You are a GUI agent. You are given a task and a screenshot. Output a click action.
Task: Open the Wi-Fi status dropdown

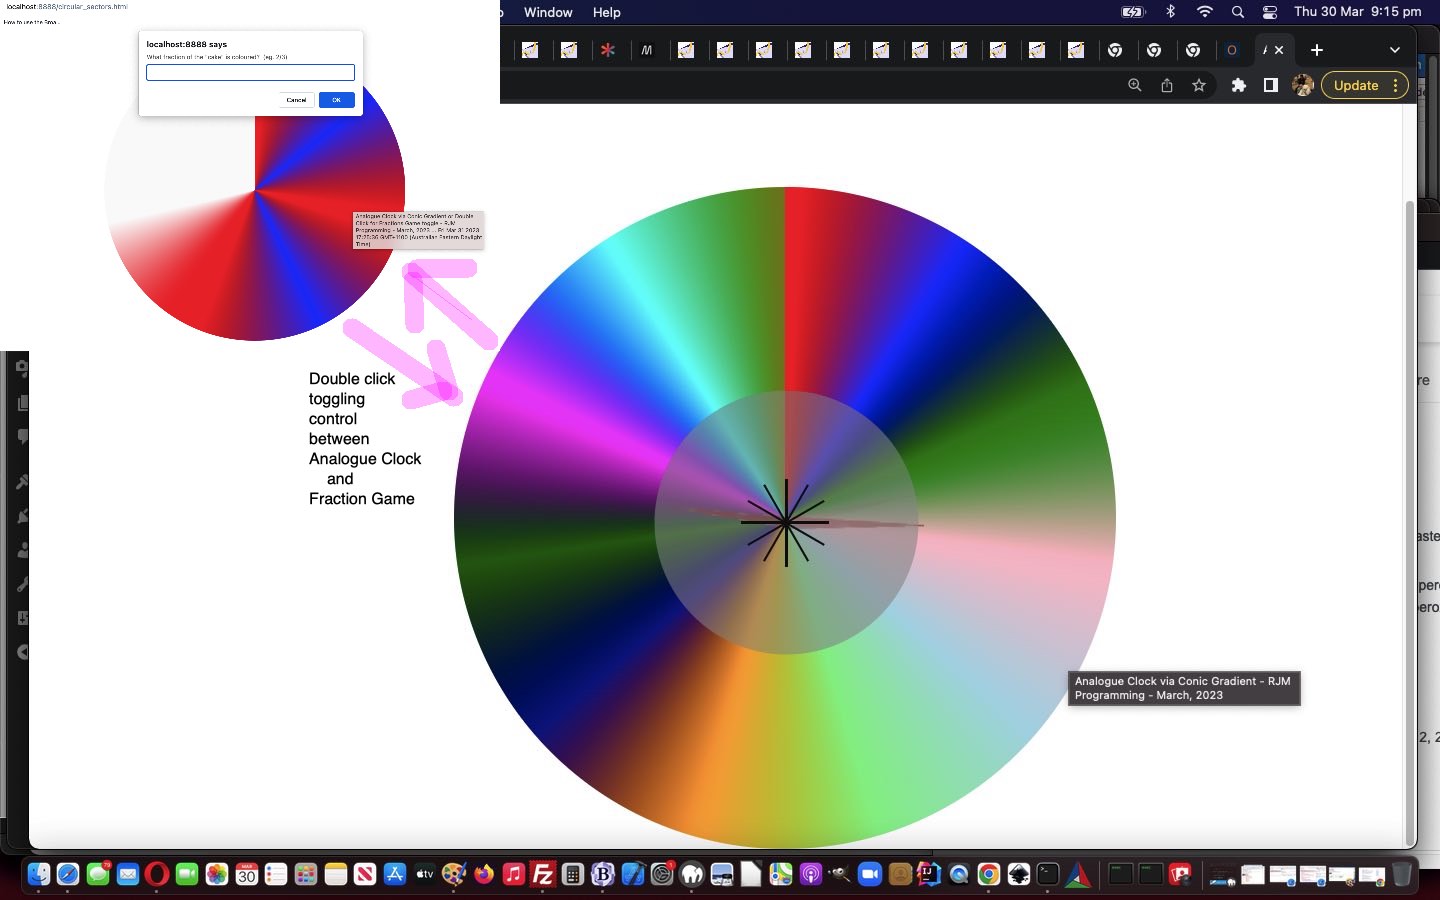pos(1204,12)
